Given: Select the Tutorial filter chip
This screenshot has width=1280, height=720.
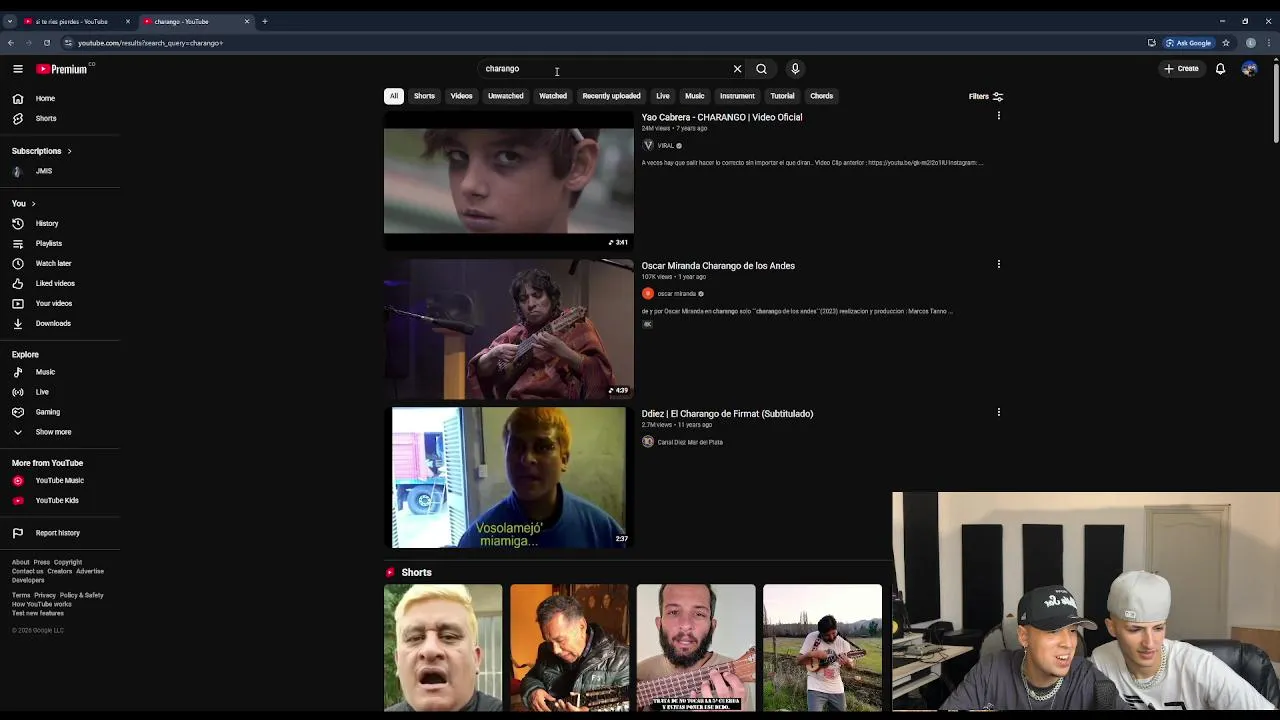Looking at the screenshot, I should (782, 96).
